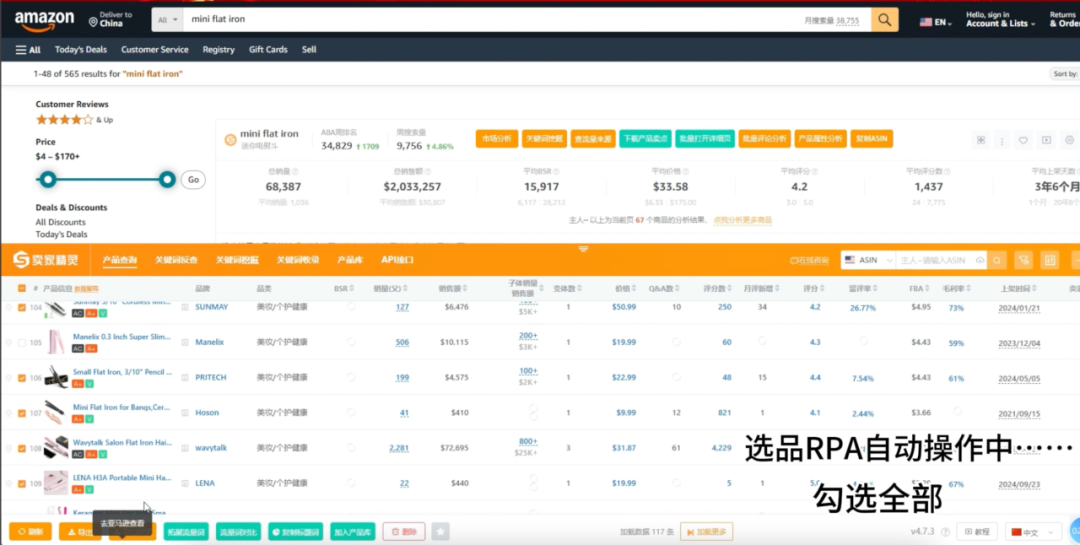The width and height of the screenshot is (1080, 545).
Task: Click the cloud upload icon in ASIN field
Action: point(979,260)
